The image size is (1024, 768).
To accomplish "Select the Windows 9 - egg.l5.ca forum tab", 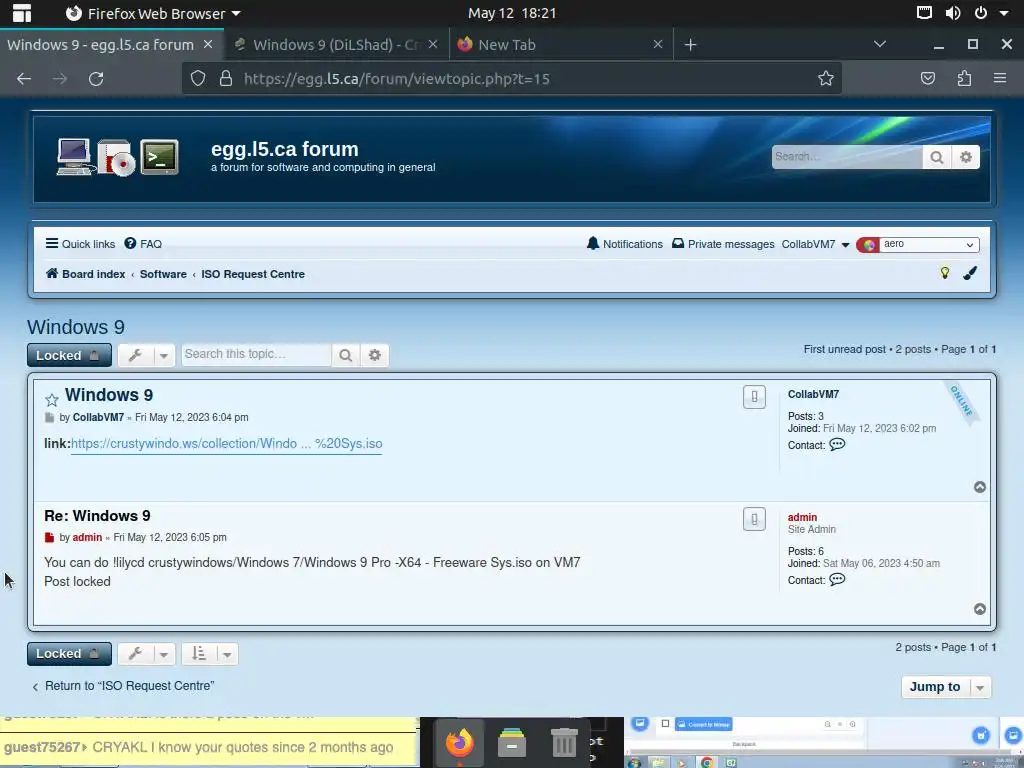I will (111, 44).
